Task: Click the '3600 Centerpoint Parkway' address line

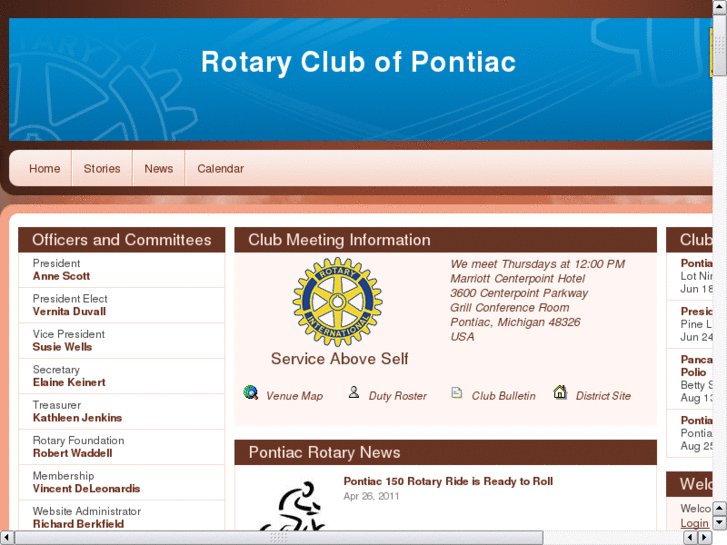Action: 519,293
